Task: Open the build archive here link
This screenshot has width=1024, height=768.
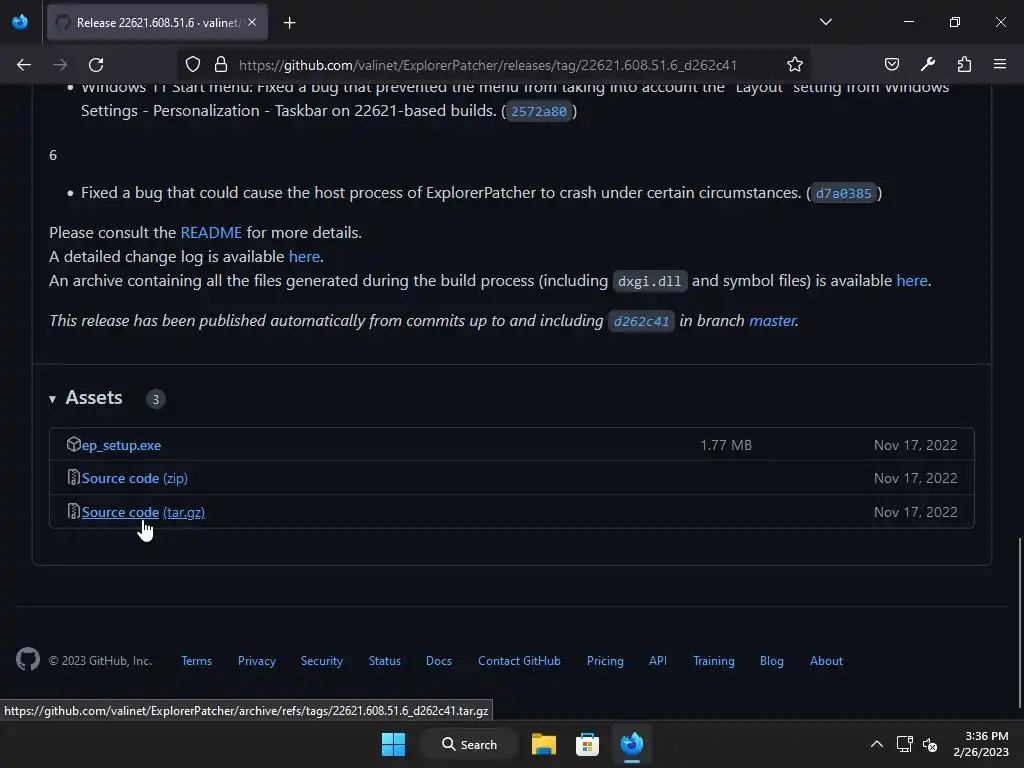Action: tap(912, 281)
